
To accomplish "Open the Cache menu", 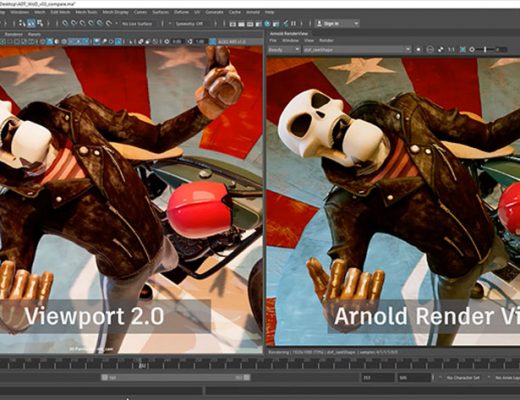I will [235, 12].
